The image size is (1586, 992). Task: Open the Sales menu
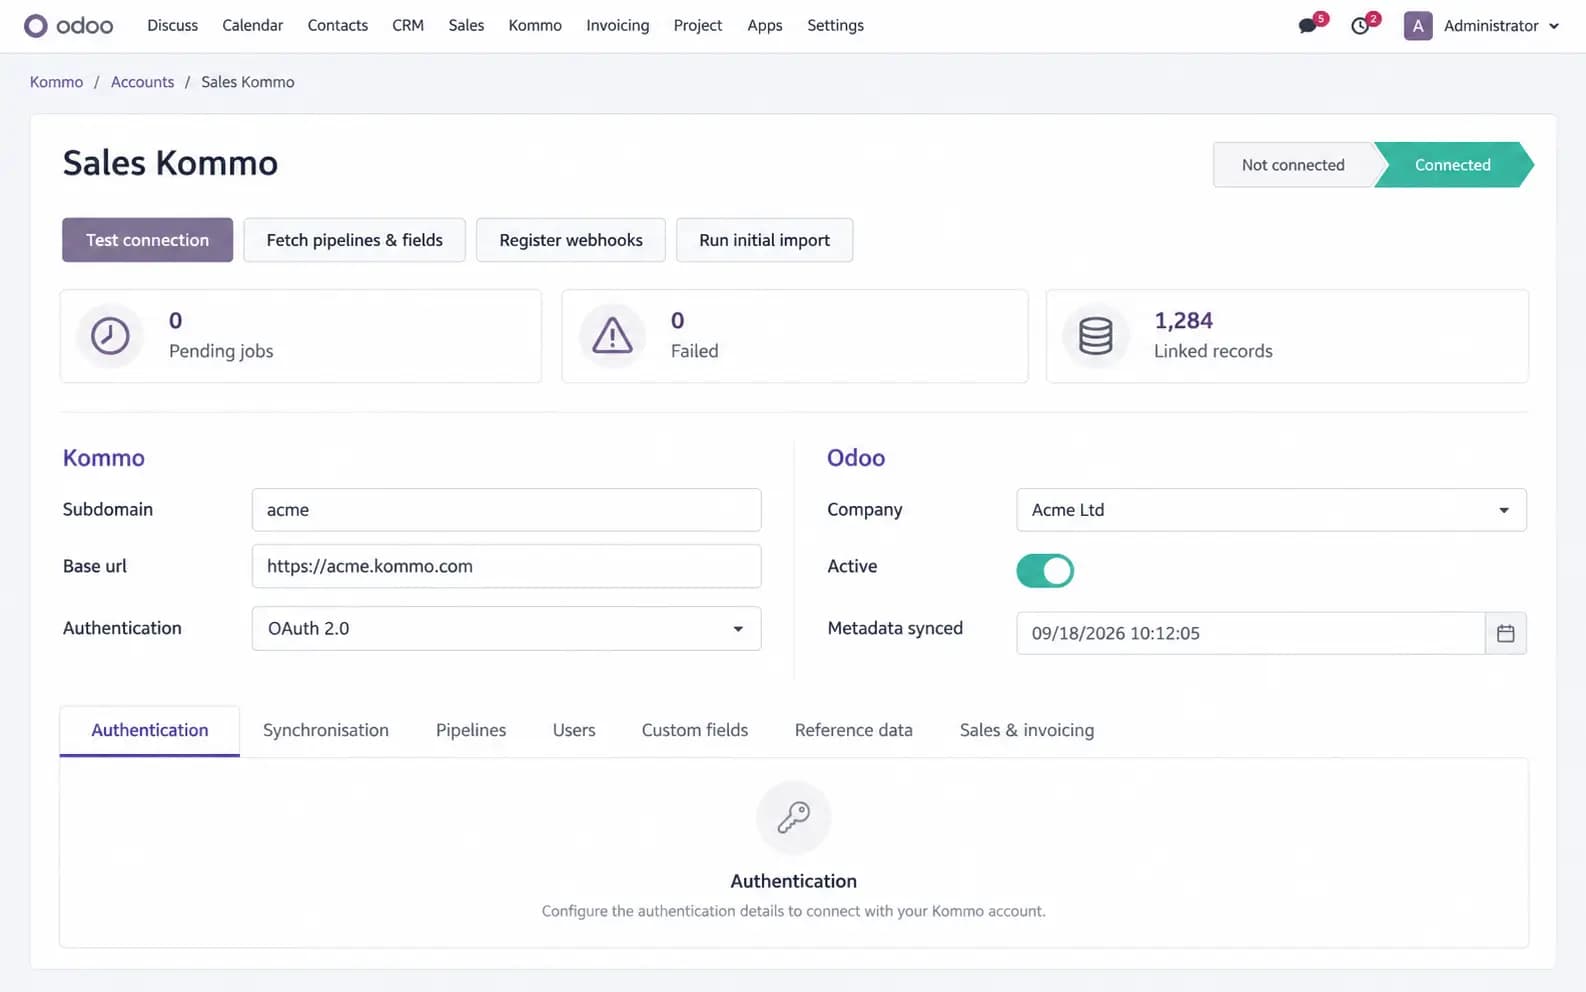(x=466, y=26)
